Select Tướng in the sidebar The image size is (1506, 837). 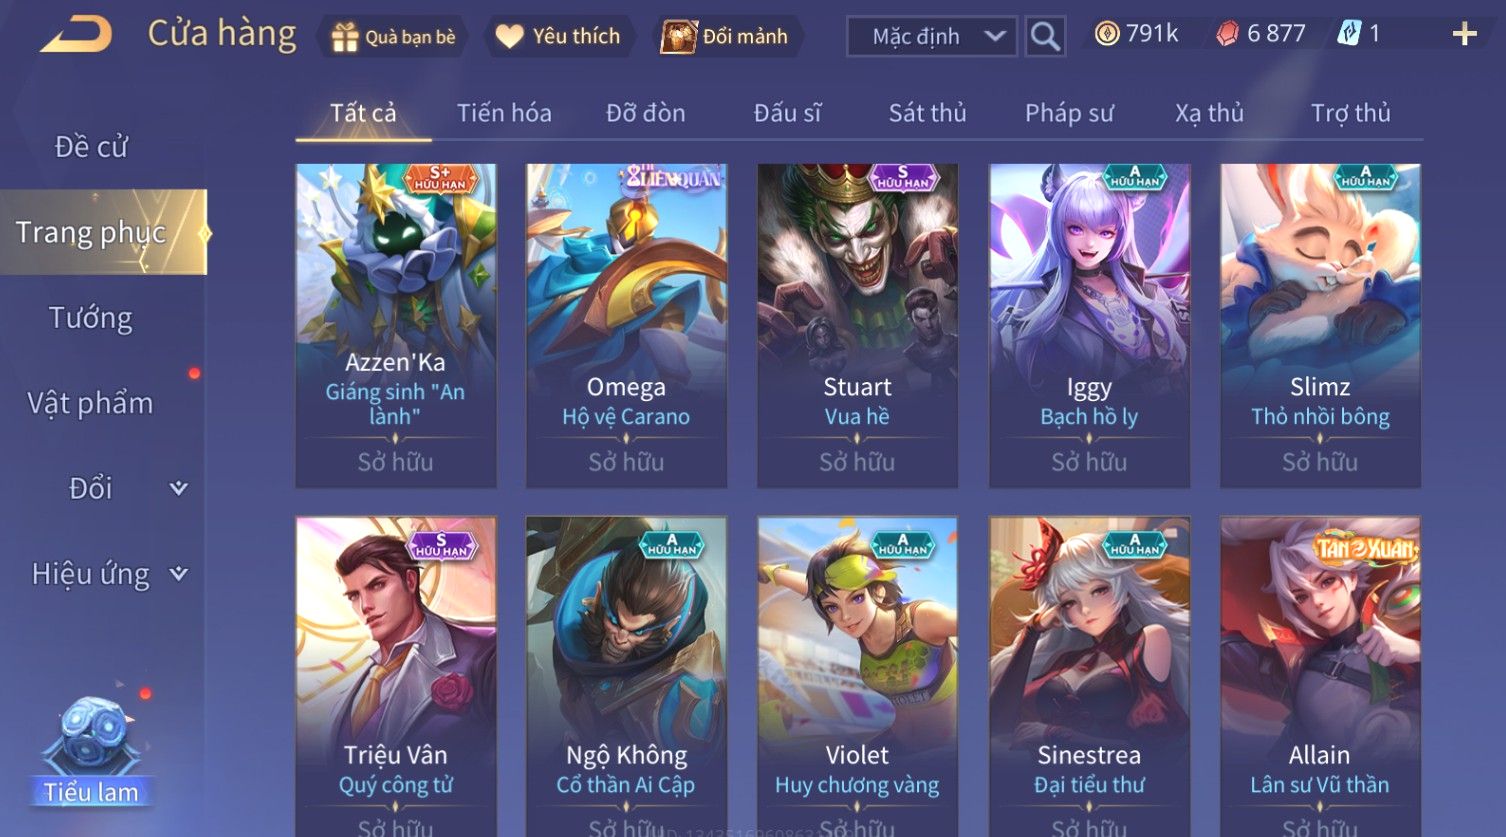91,318
